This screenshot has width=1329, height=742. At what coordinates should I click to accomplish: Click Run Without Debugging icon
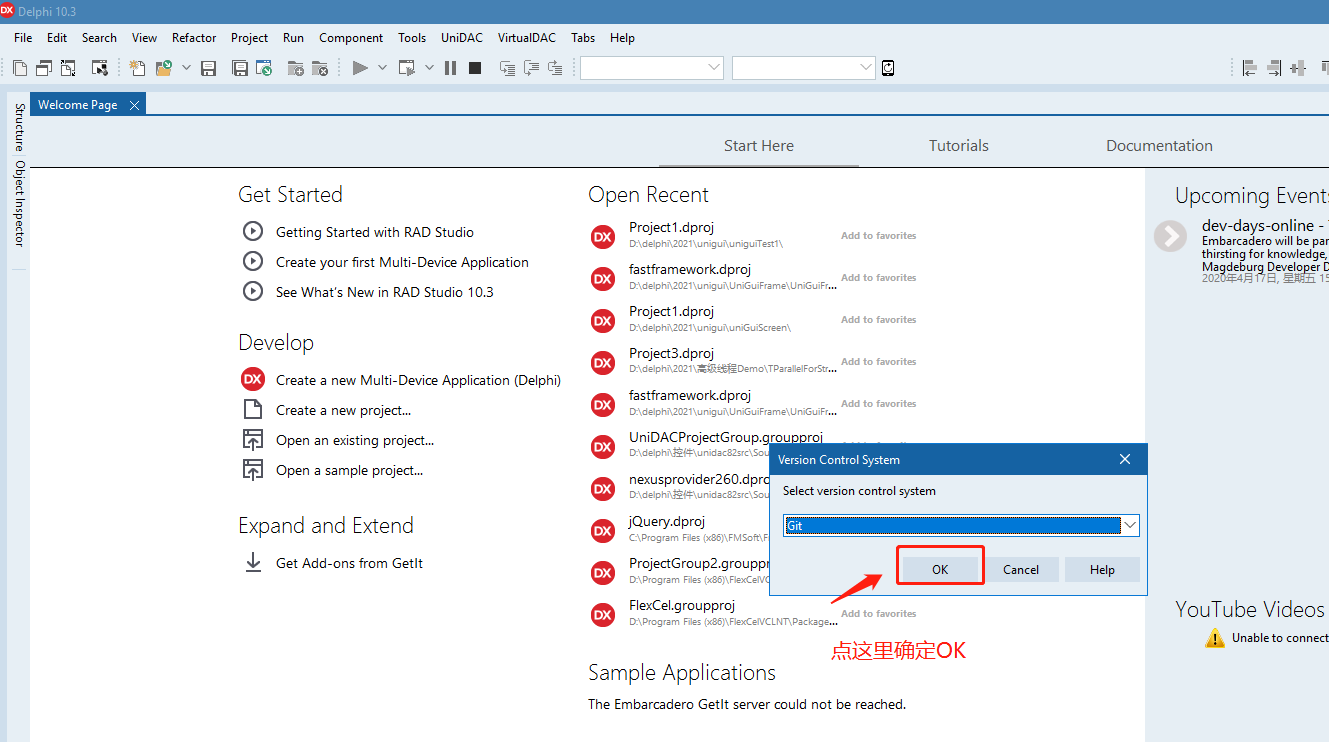(407, 68)
